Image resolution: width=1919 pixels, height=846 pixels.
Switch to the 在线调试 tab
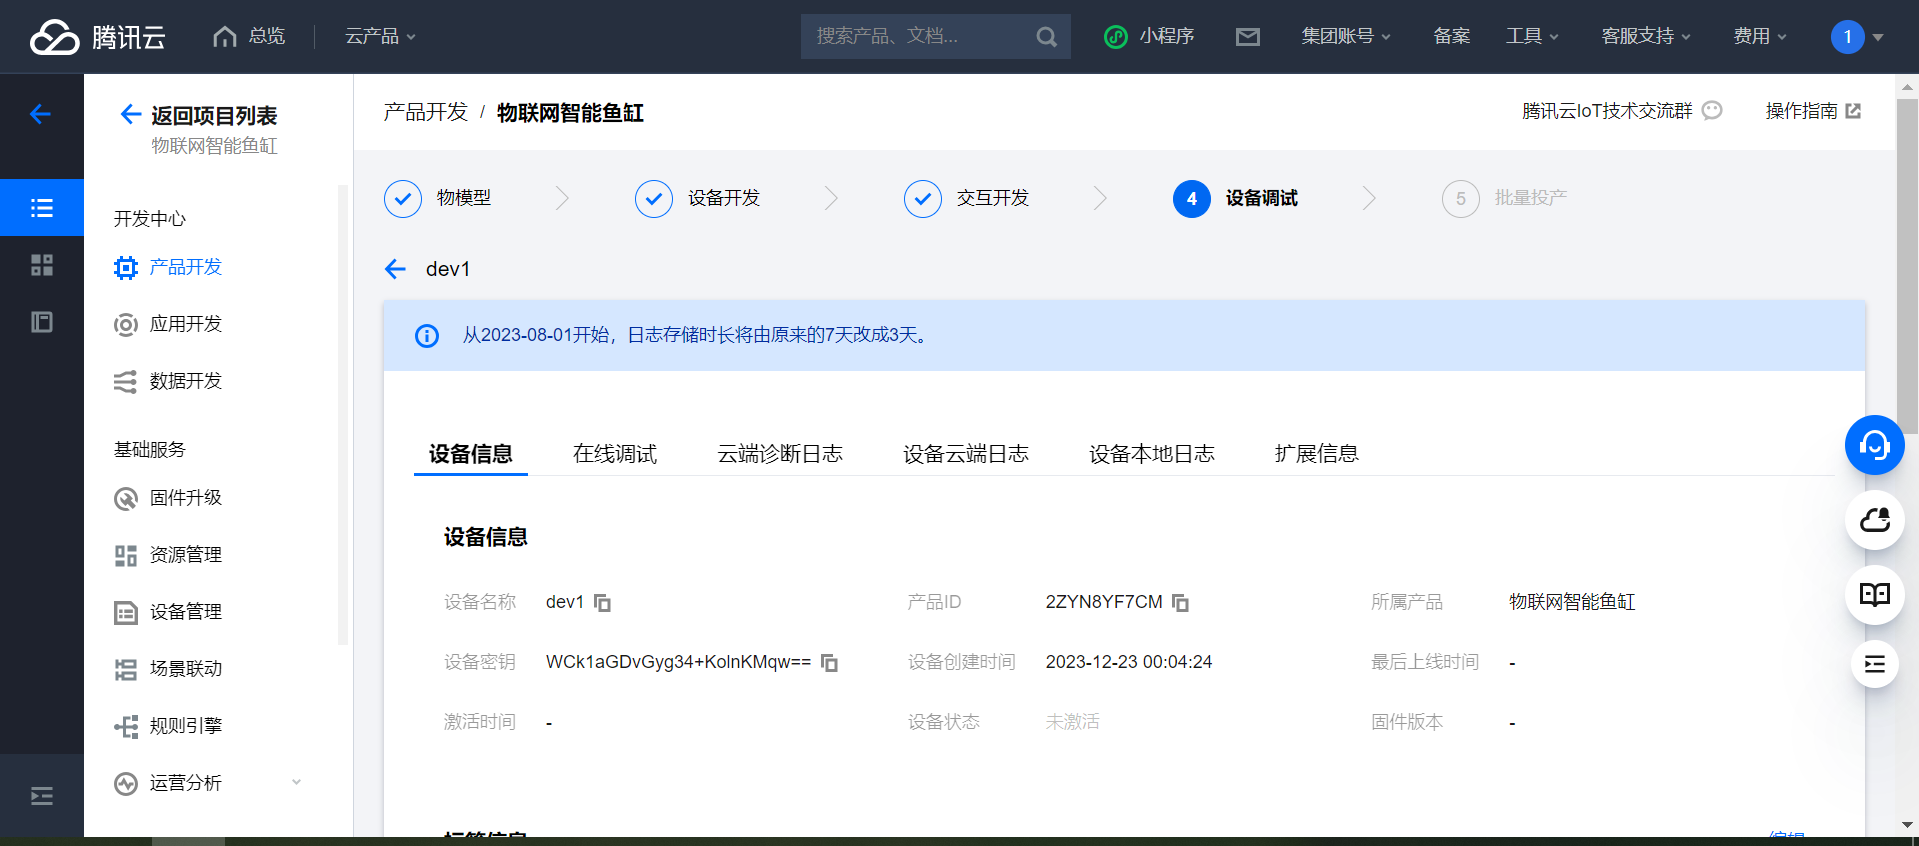tap(614, 454)
